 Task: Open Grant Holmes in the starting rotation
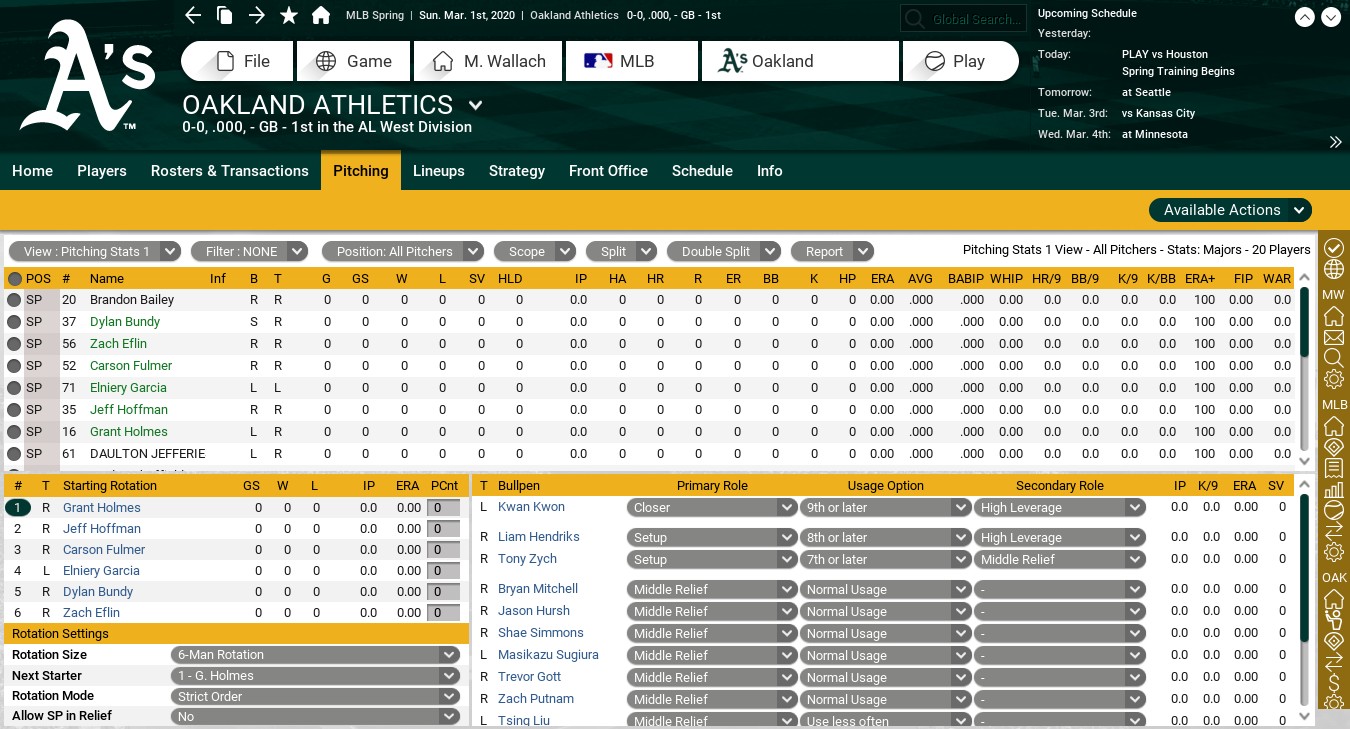(x=101, y=507)
